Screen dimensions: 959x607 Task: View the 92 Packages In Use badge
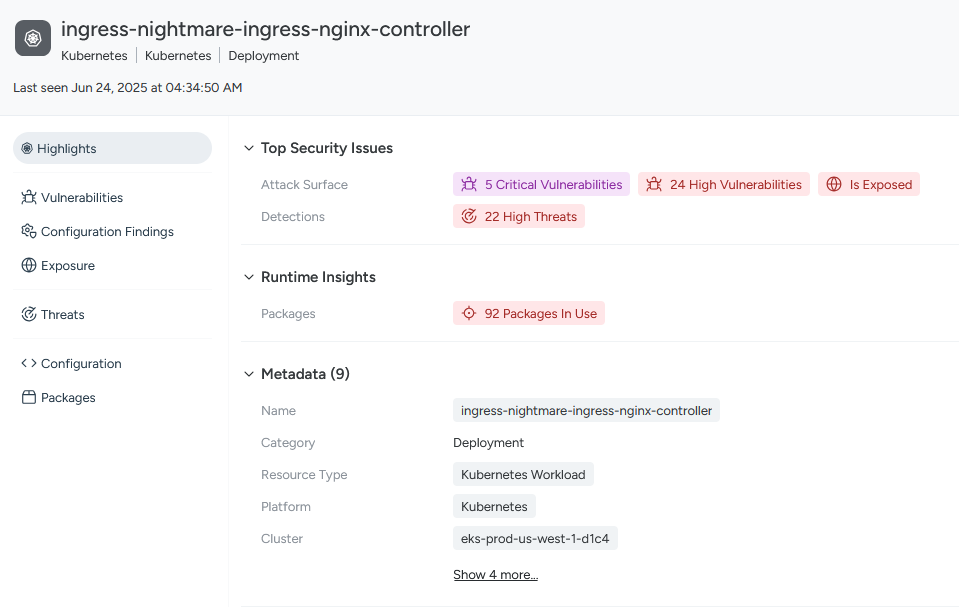point(528,313)
